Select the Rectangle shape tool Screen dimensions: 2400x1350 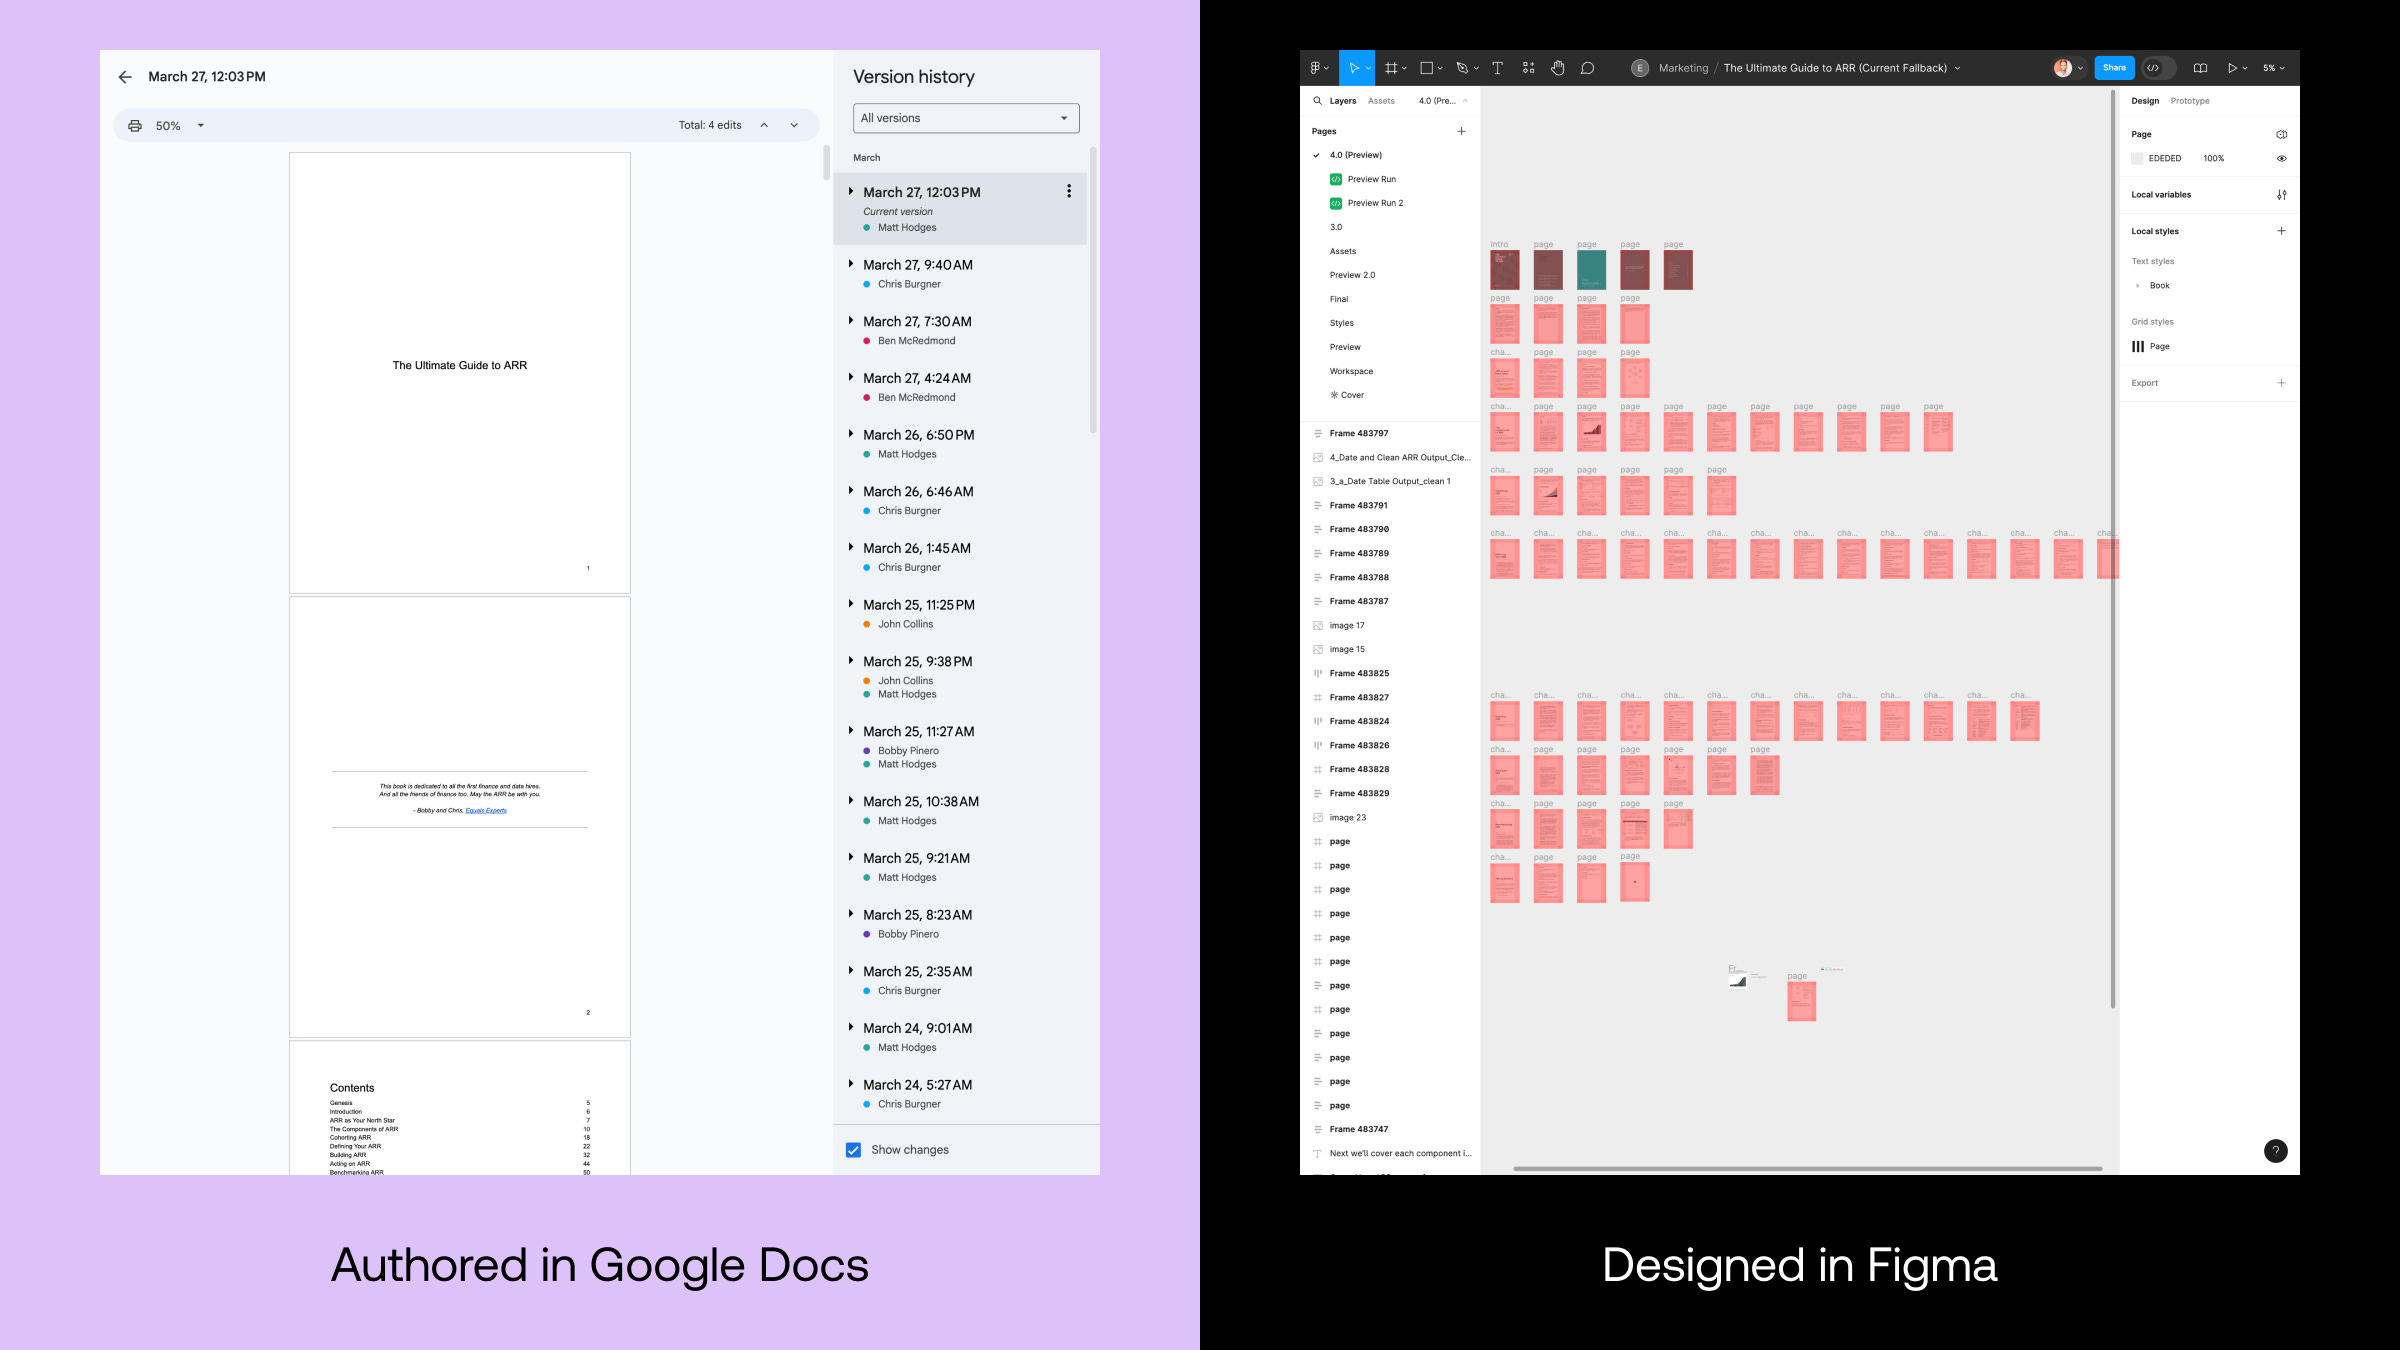point(1427,68)
